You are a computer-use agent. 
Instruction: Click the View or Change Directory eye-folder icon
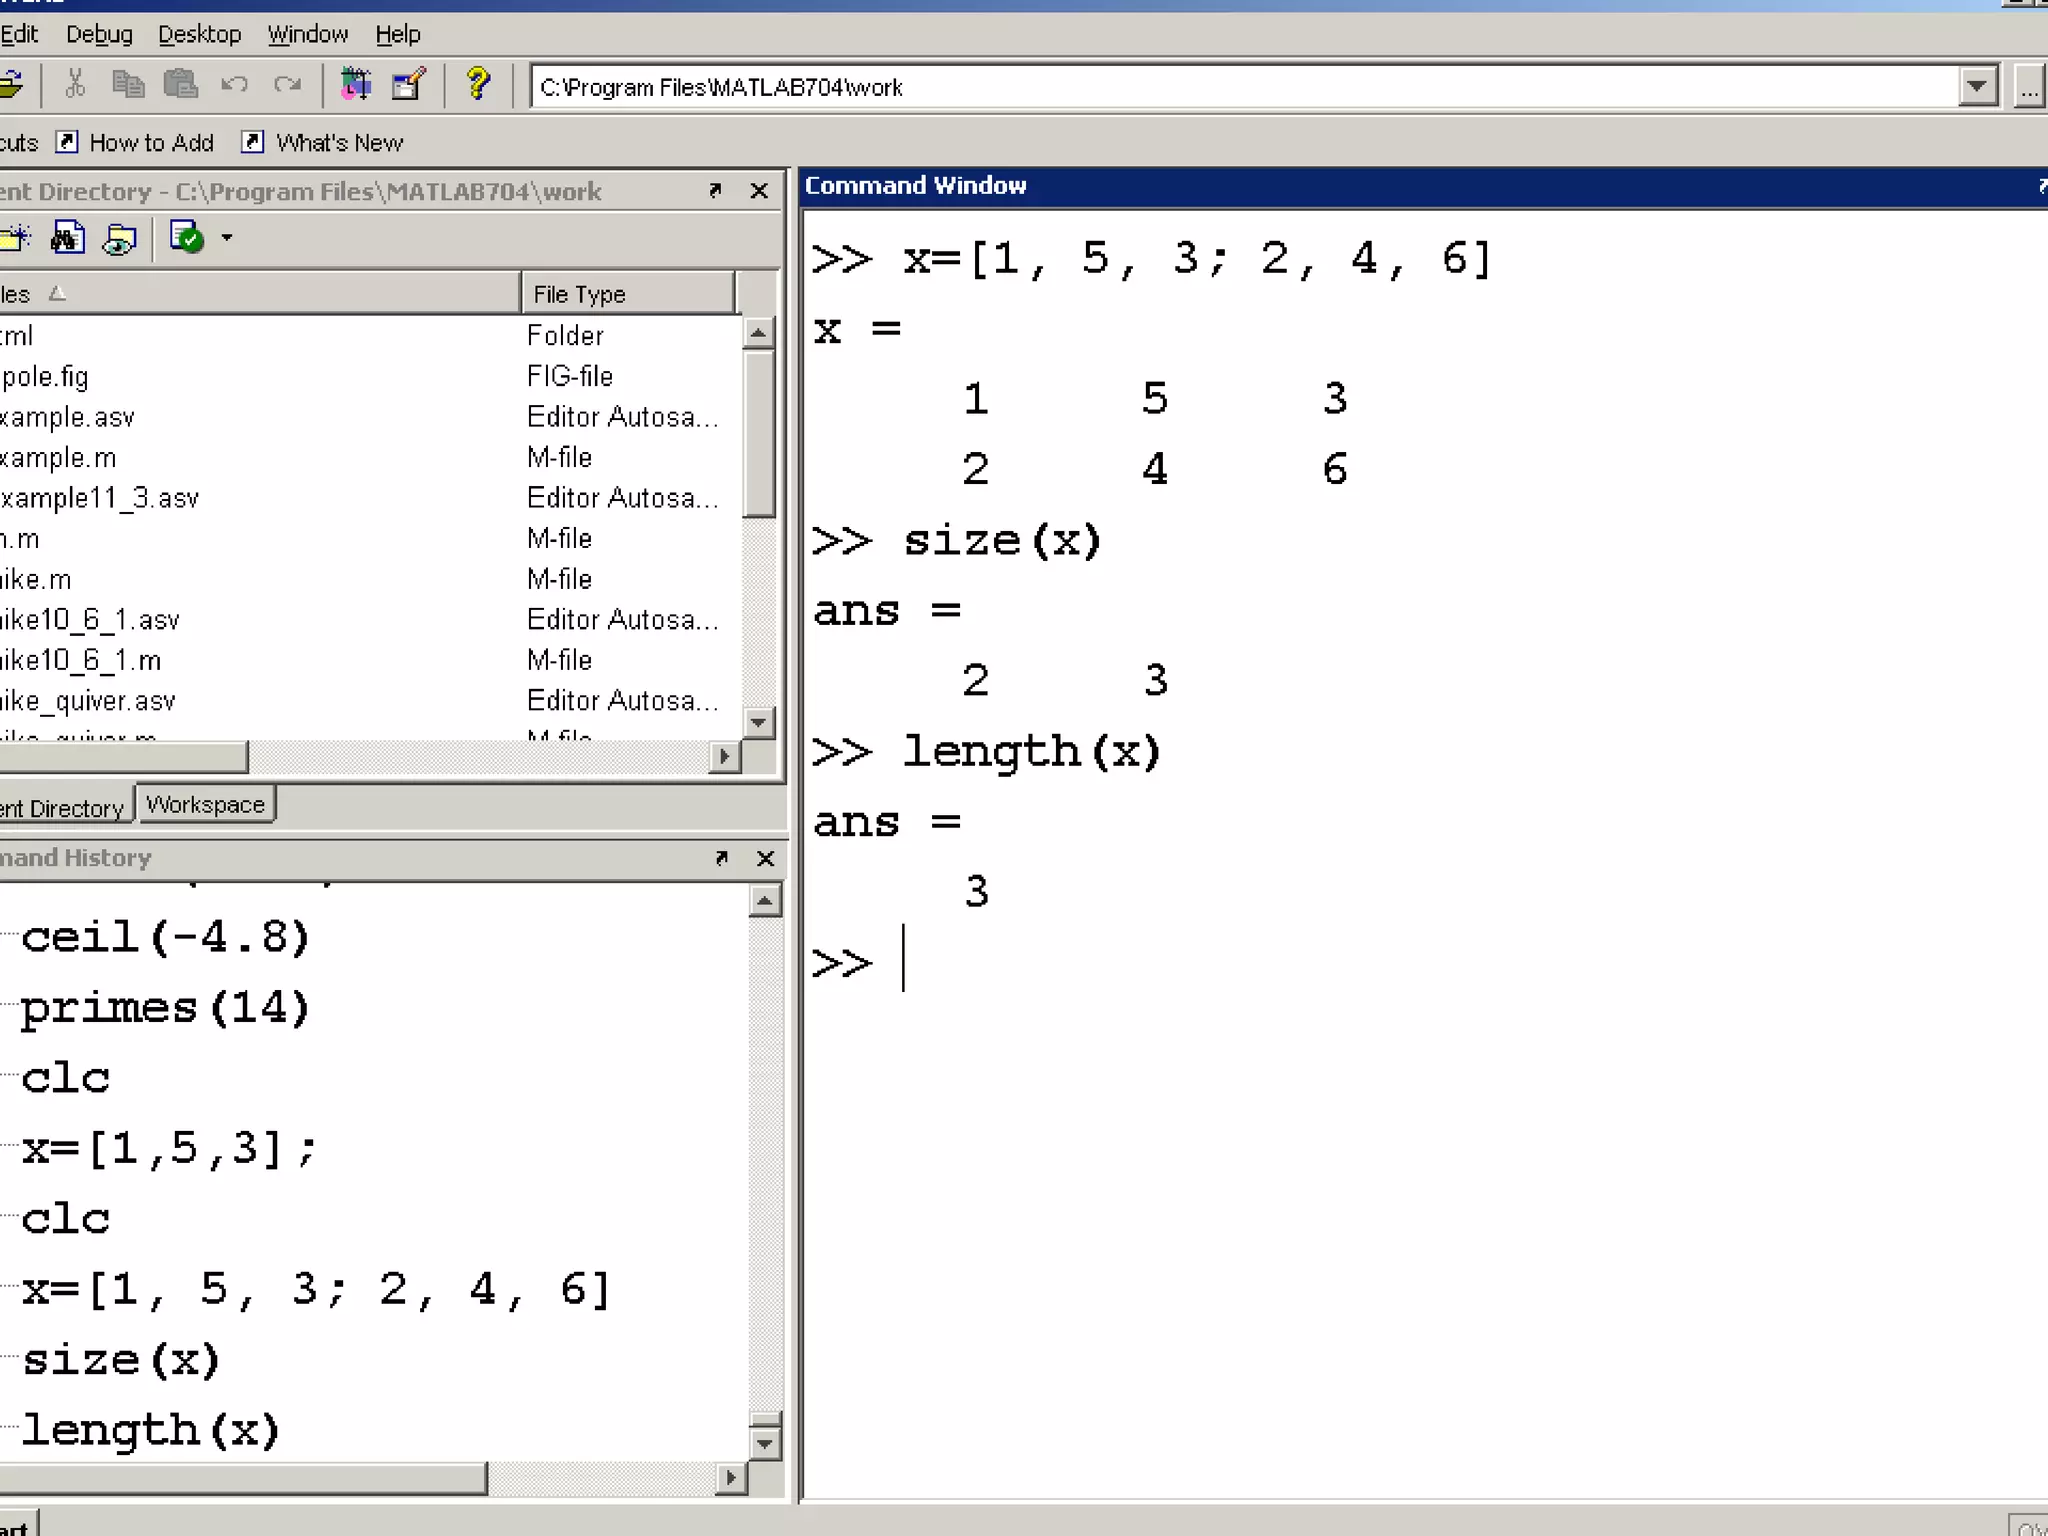coord(120,238)
